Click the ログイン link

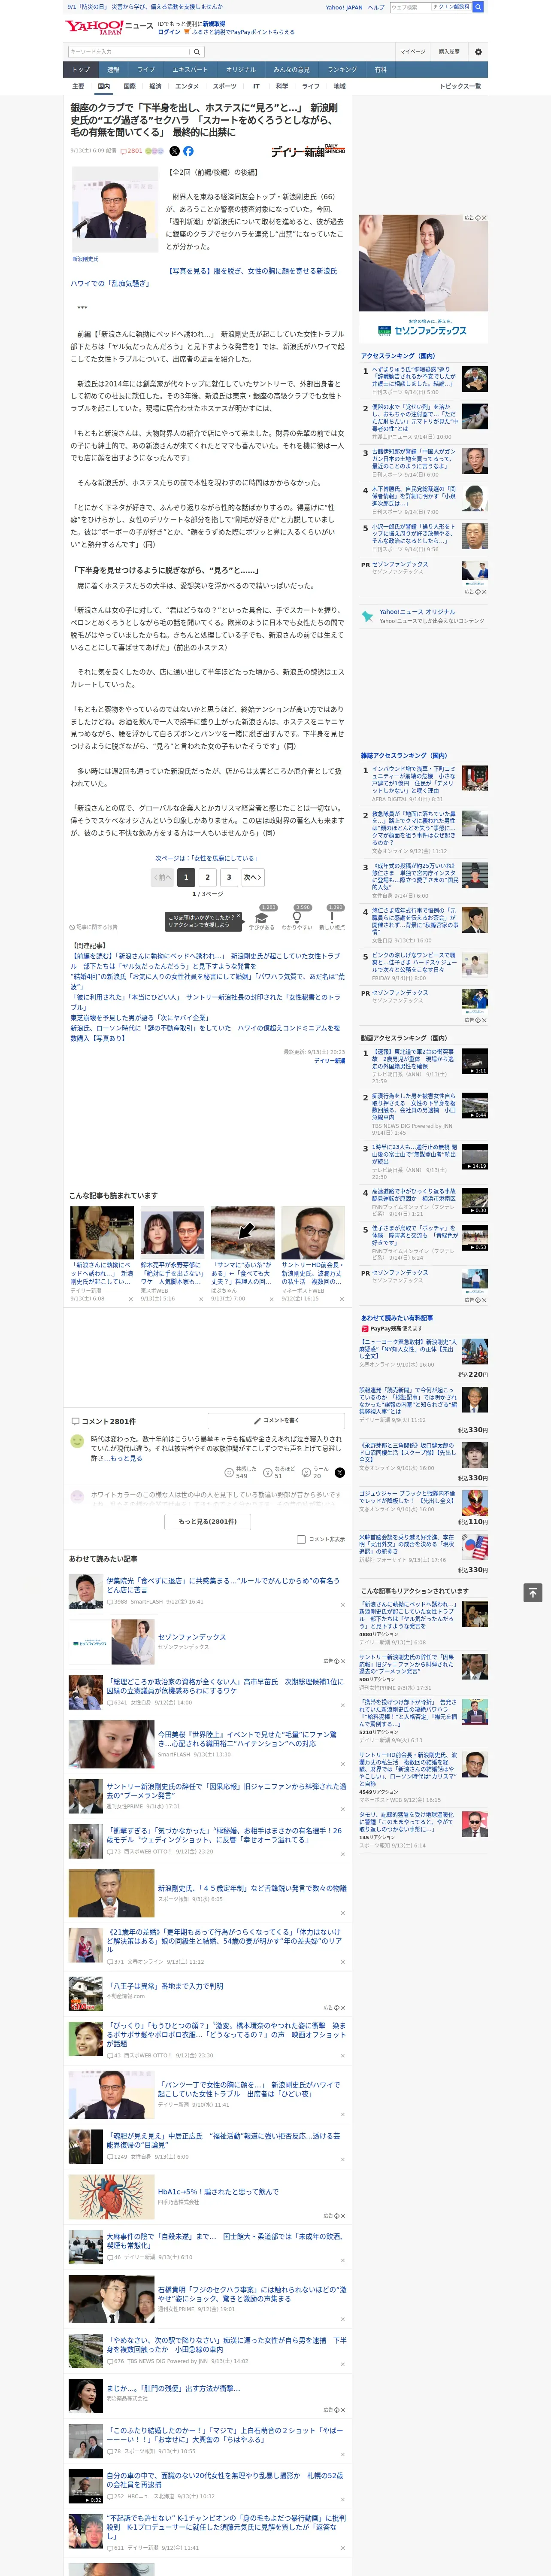[x=169, y=32]
